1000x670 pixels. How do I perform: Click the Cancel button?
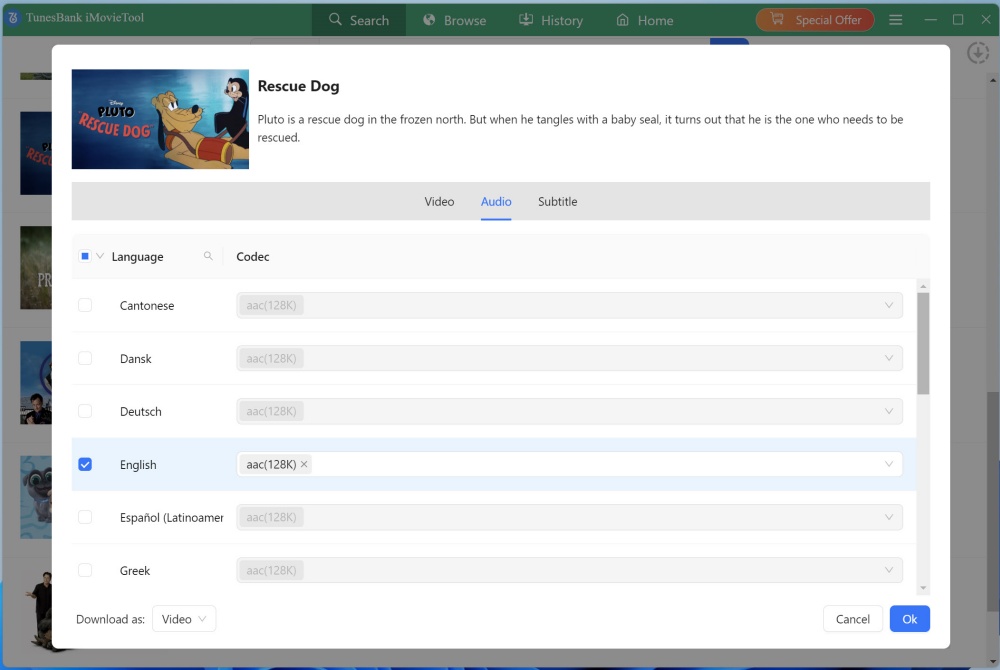tap(852, 619)
